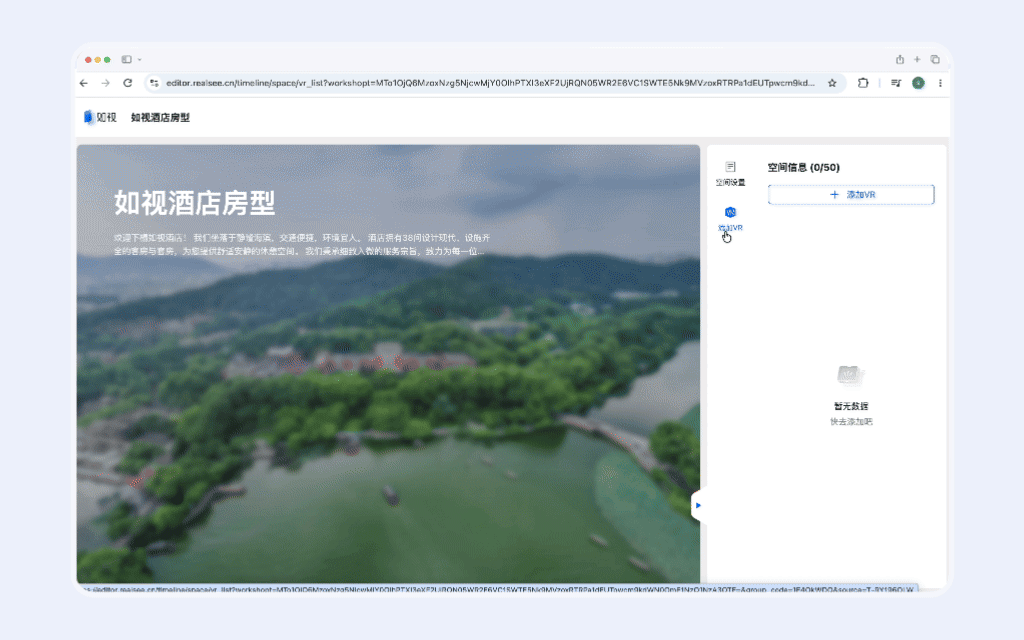This screenshot has width=1024, height=640.
Task: Click the 空间信息 (0/50) heading
Action: pos(803,167)
